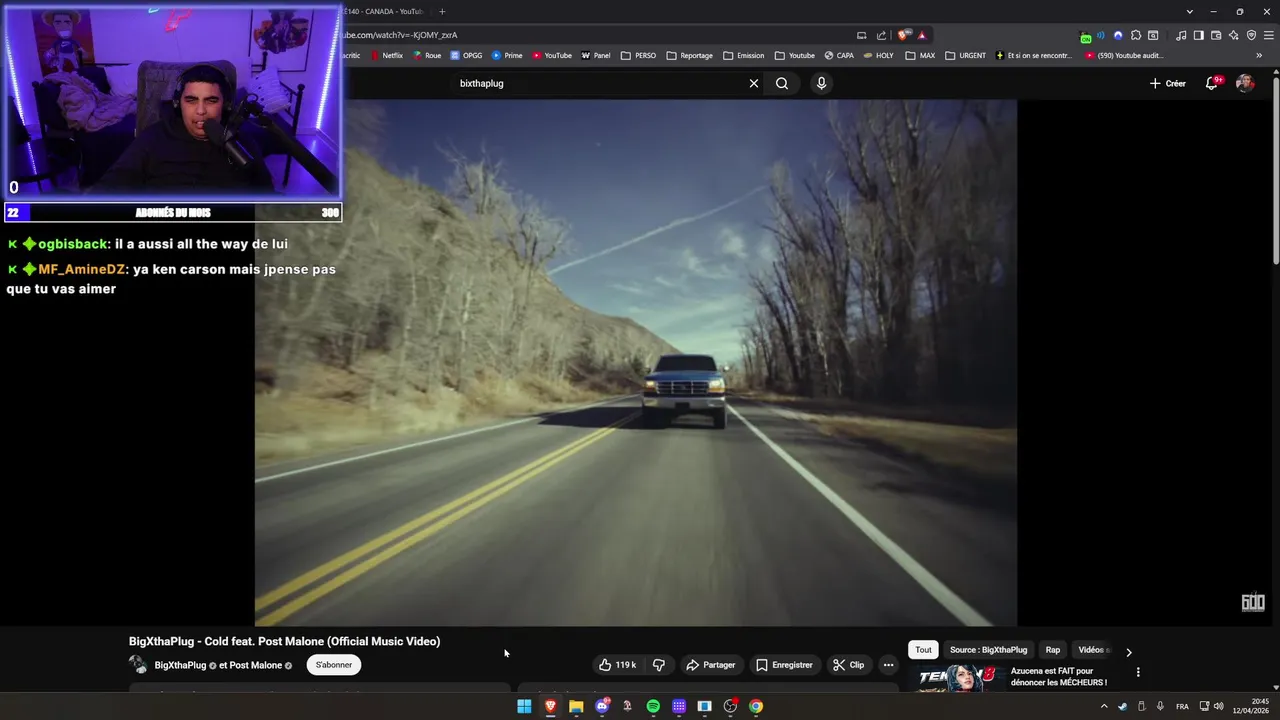1280x720 pixels.
Task: Open the Netflix bookmark
Action: click(385, 55)
